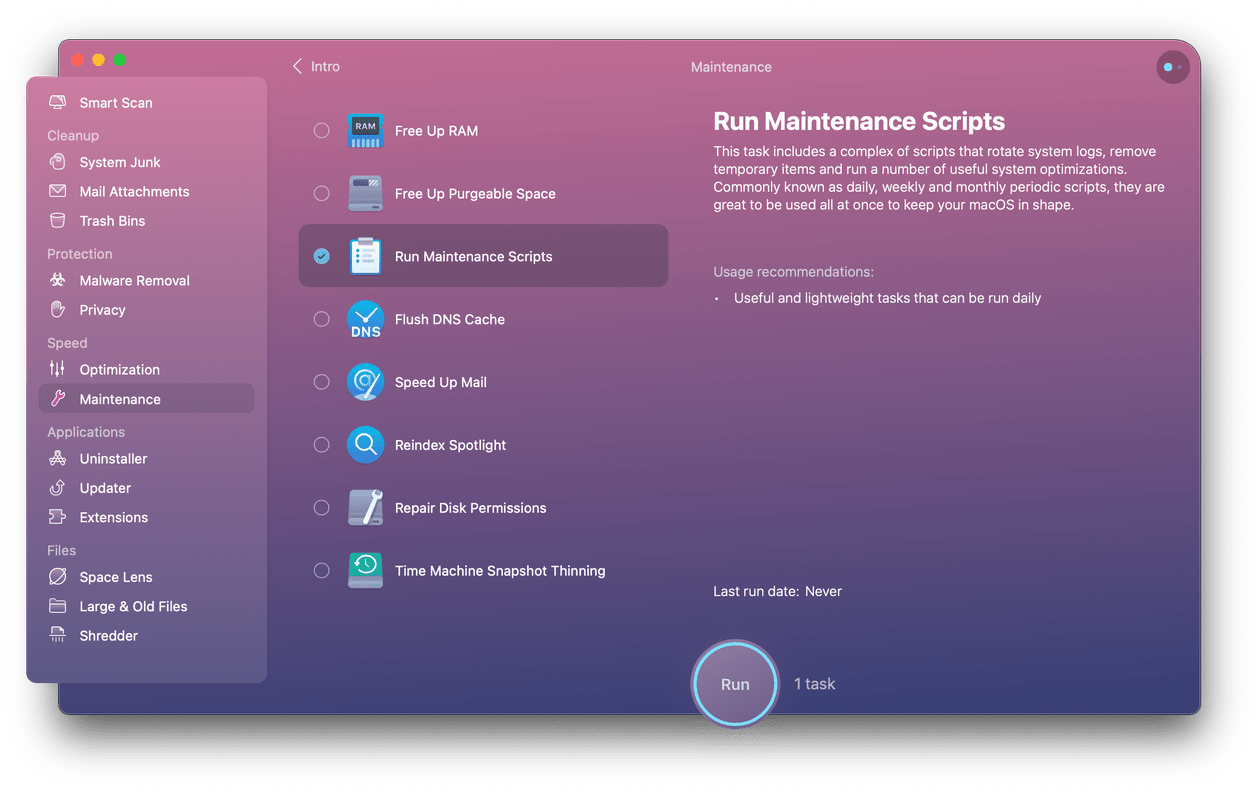Click the Repair Disk Permissions label
Viewport: 1260px width, 792px height.
pos(470,508)
